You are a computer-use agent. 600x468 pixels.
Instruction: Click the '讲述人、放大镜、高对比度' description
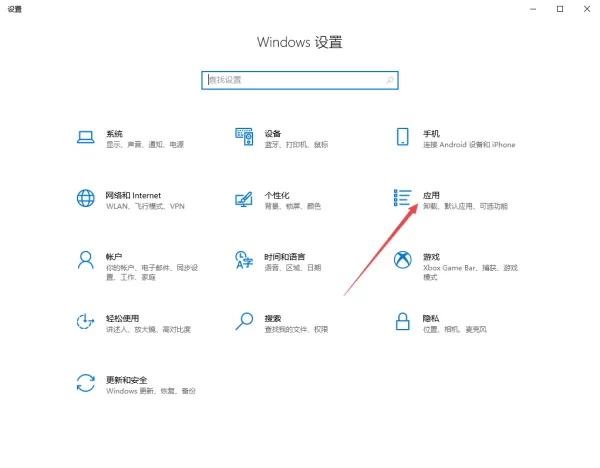(148, 329)
